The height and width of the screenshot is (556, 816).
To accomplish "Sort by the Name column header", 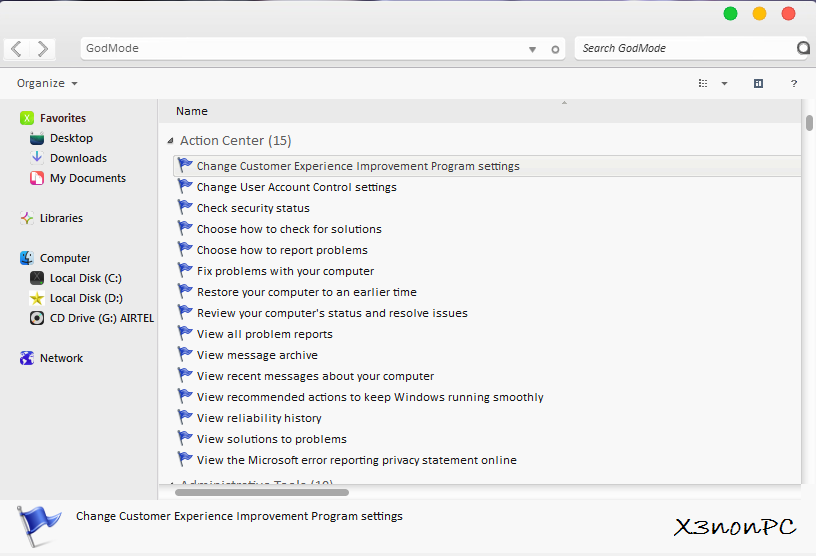I will pyautogui.click(x=192, y=111).
